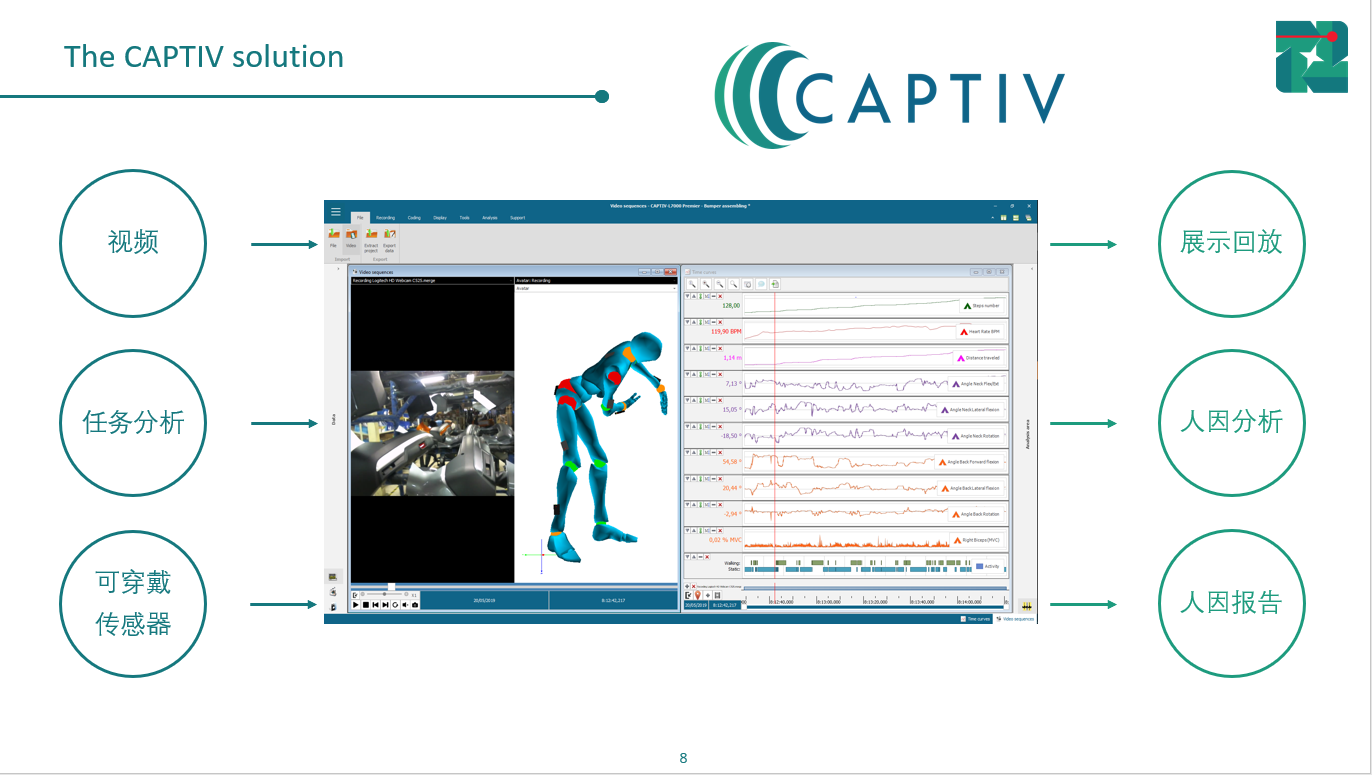Move Angle Neck Flex/Ext row up arrow
Image resolution: width=1372 pixels, height=775 pixels.
tap(694, 374)
